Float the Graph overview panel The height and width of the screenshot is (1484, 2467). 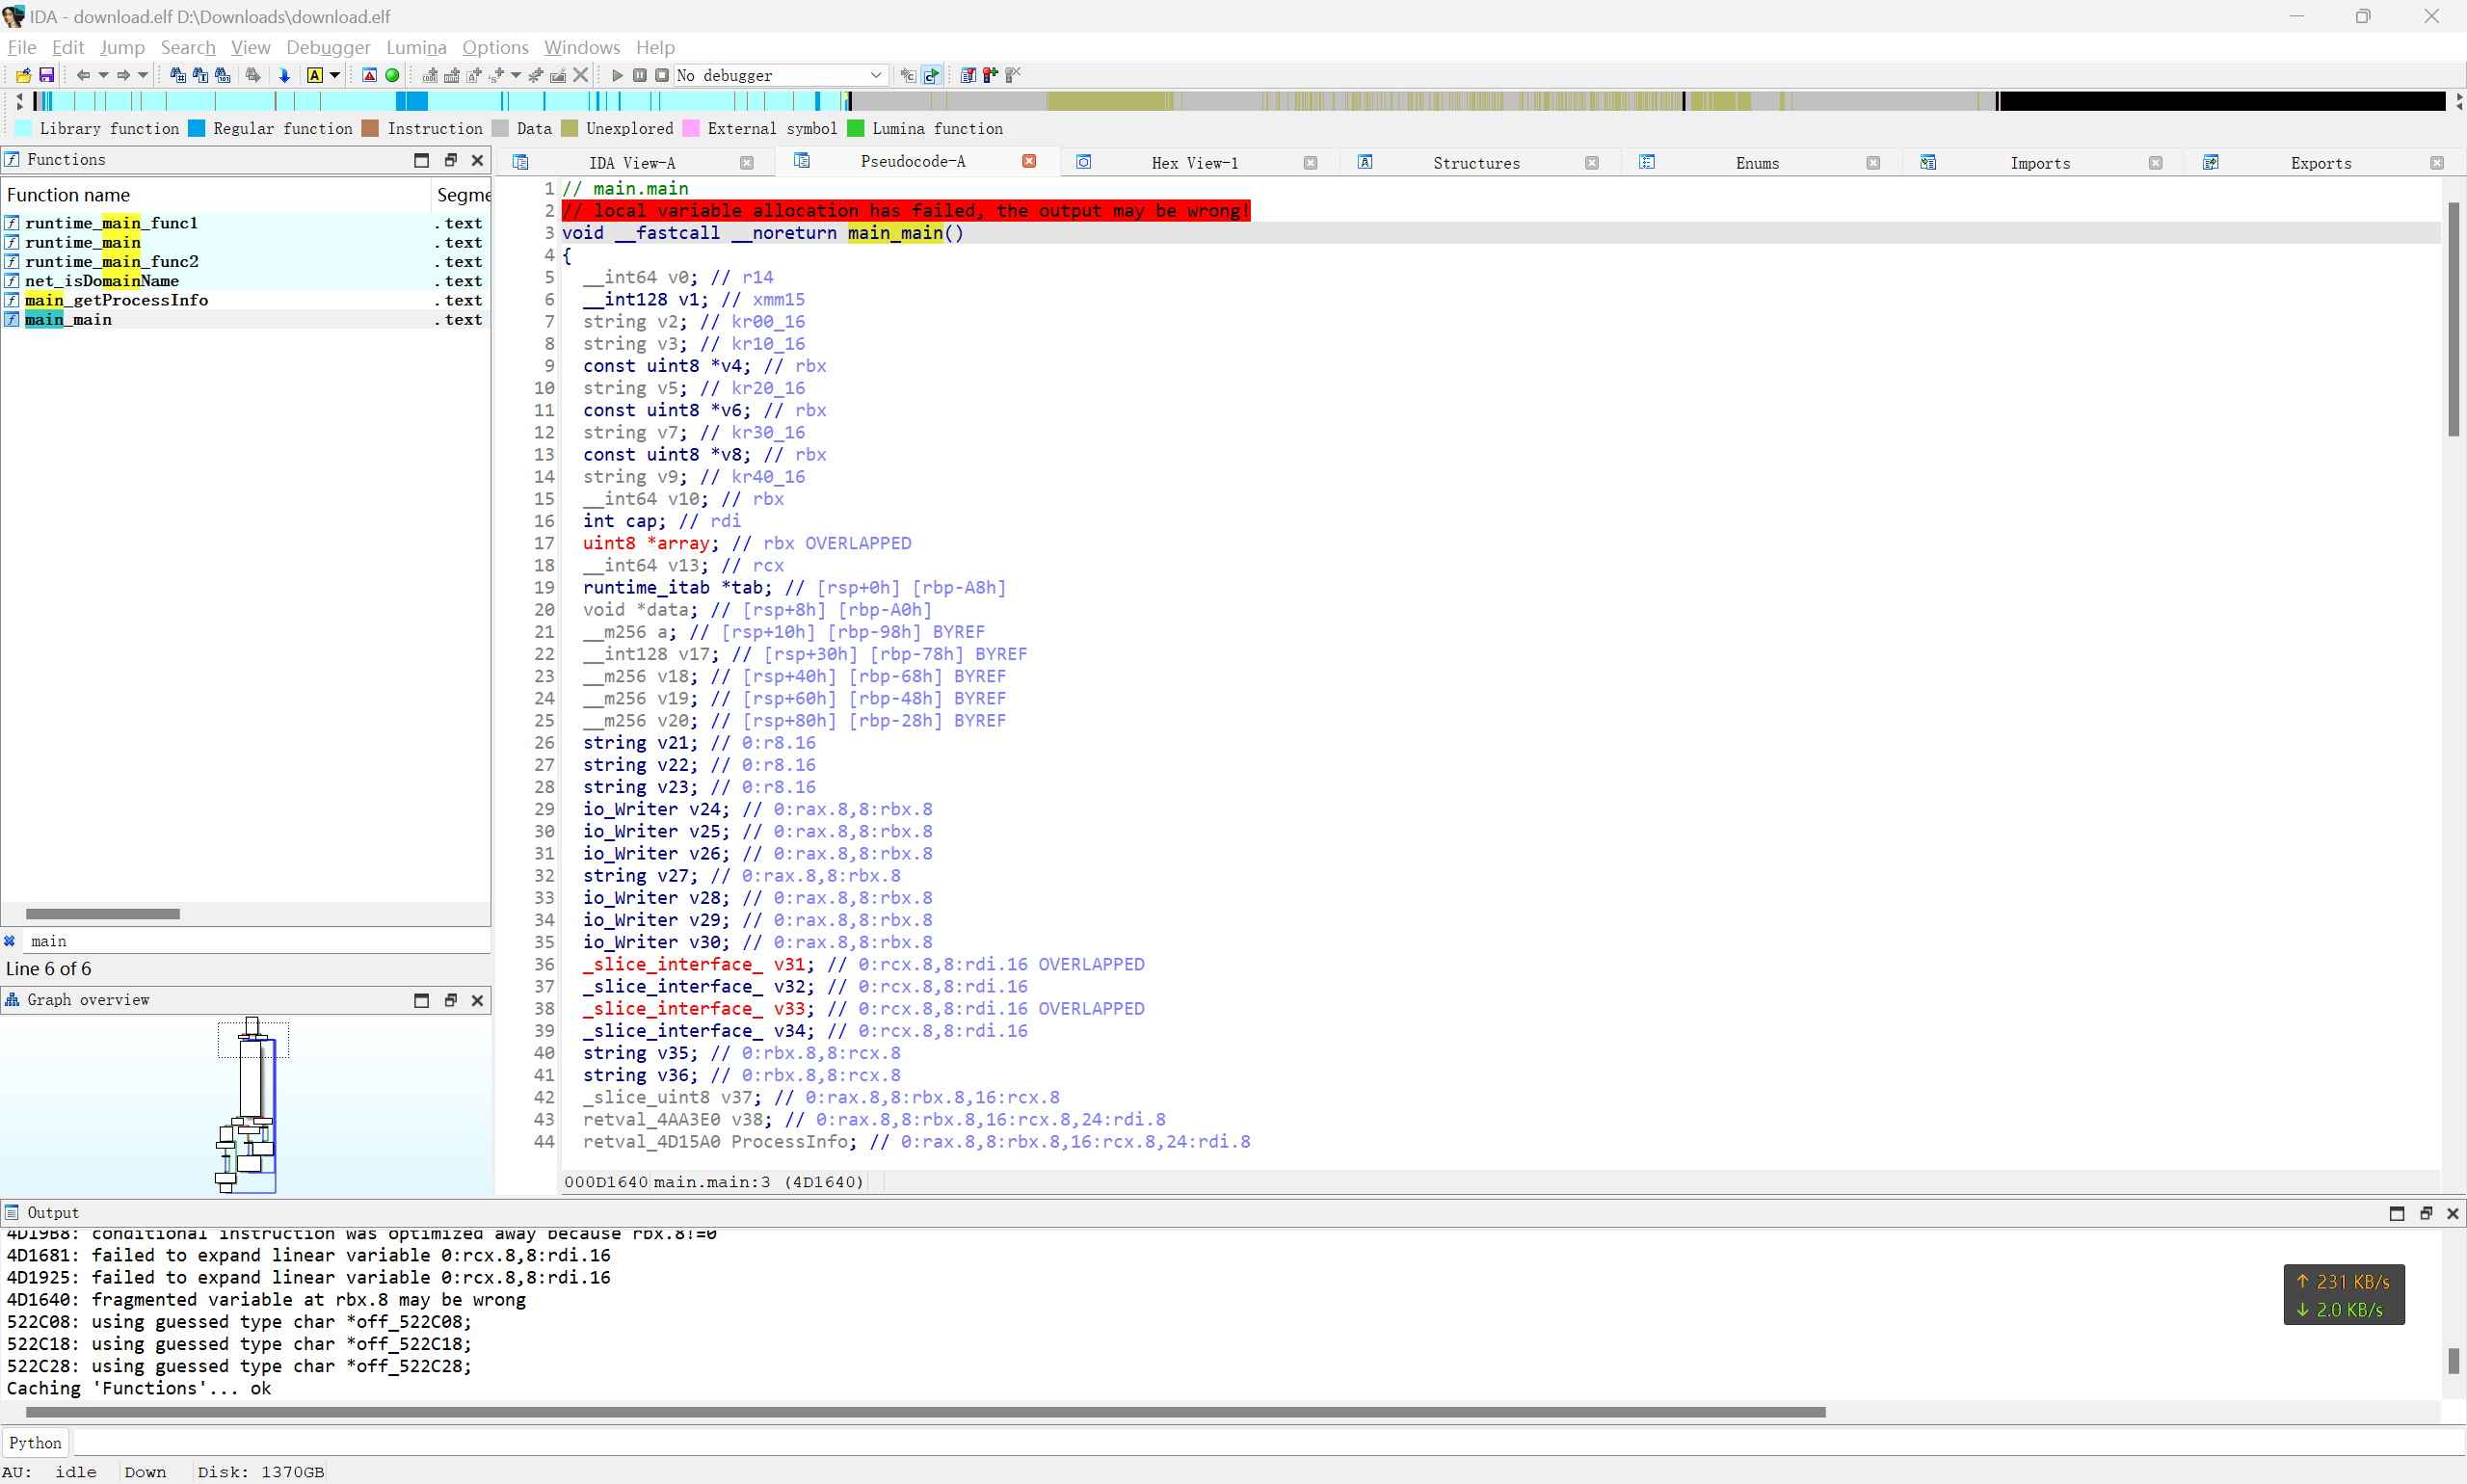(x=450, y=1000)
